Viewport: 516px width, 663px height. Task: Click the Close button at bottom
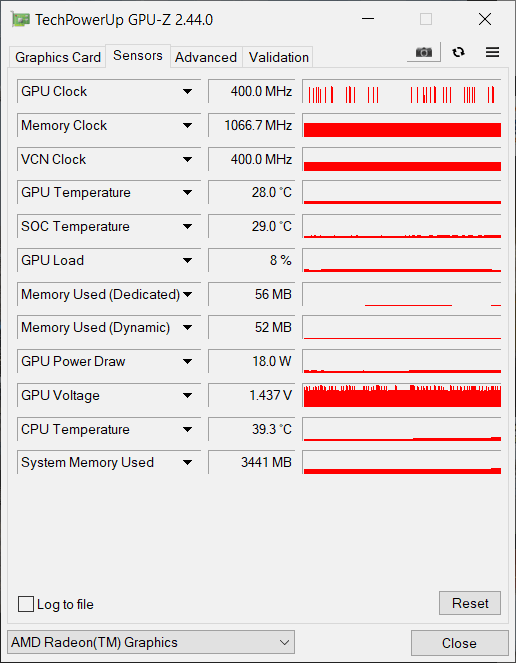click(x=459, y=643)
